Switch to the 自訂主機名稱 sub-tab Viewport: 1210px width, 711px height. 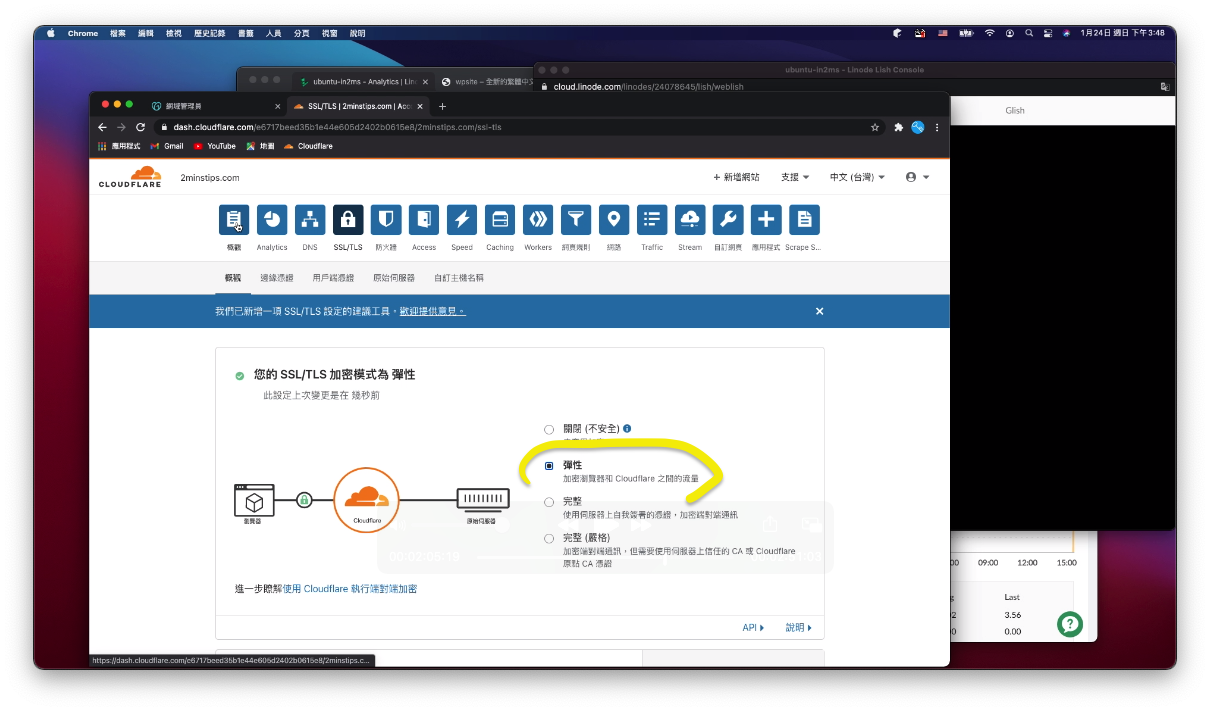[x=459, y=278]
